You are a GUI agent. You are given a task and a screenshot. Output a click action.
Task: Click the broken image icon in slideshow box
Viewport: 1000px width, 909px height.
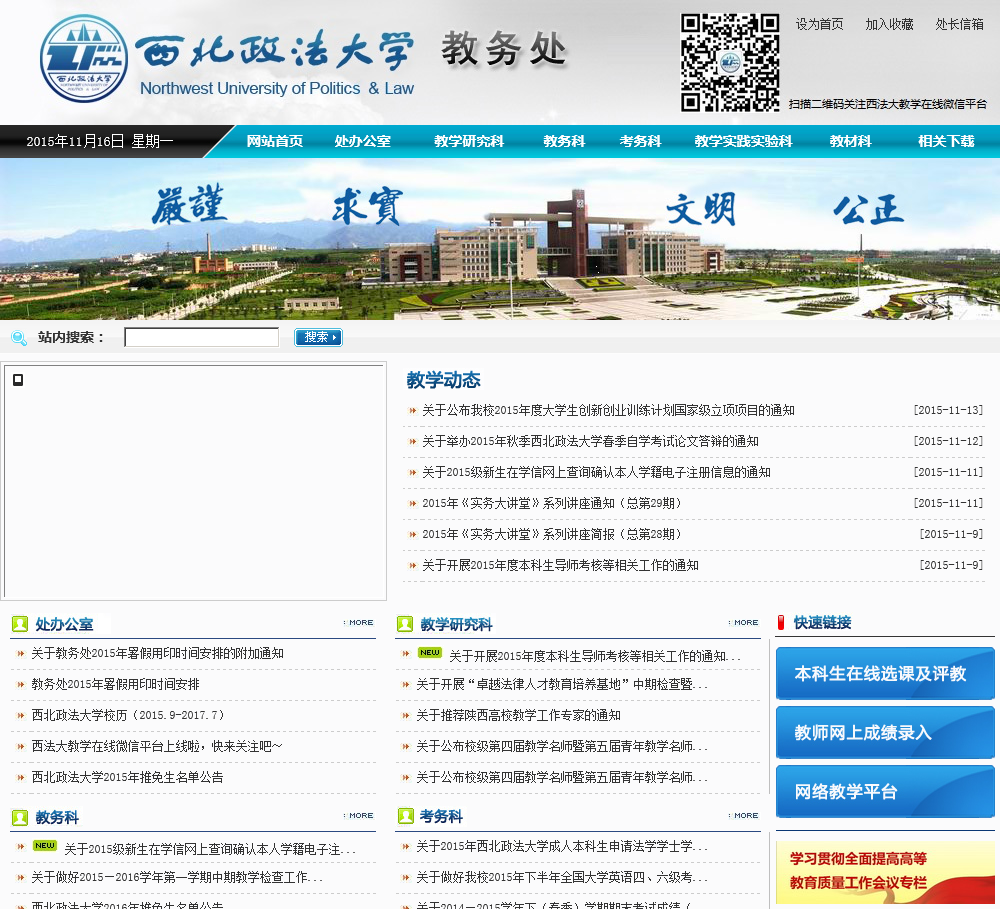pos(18,380)
